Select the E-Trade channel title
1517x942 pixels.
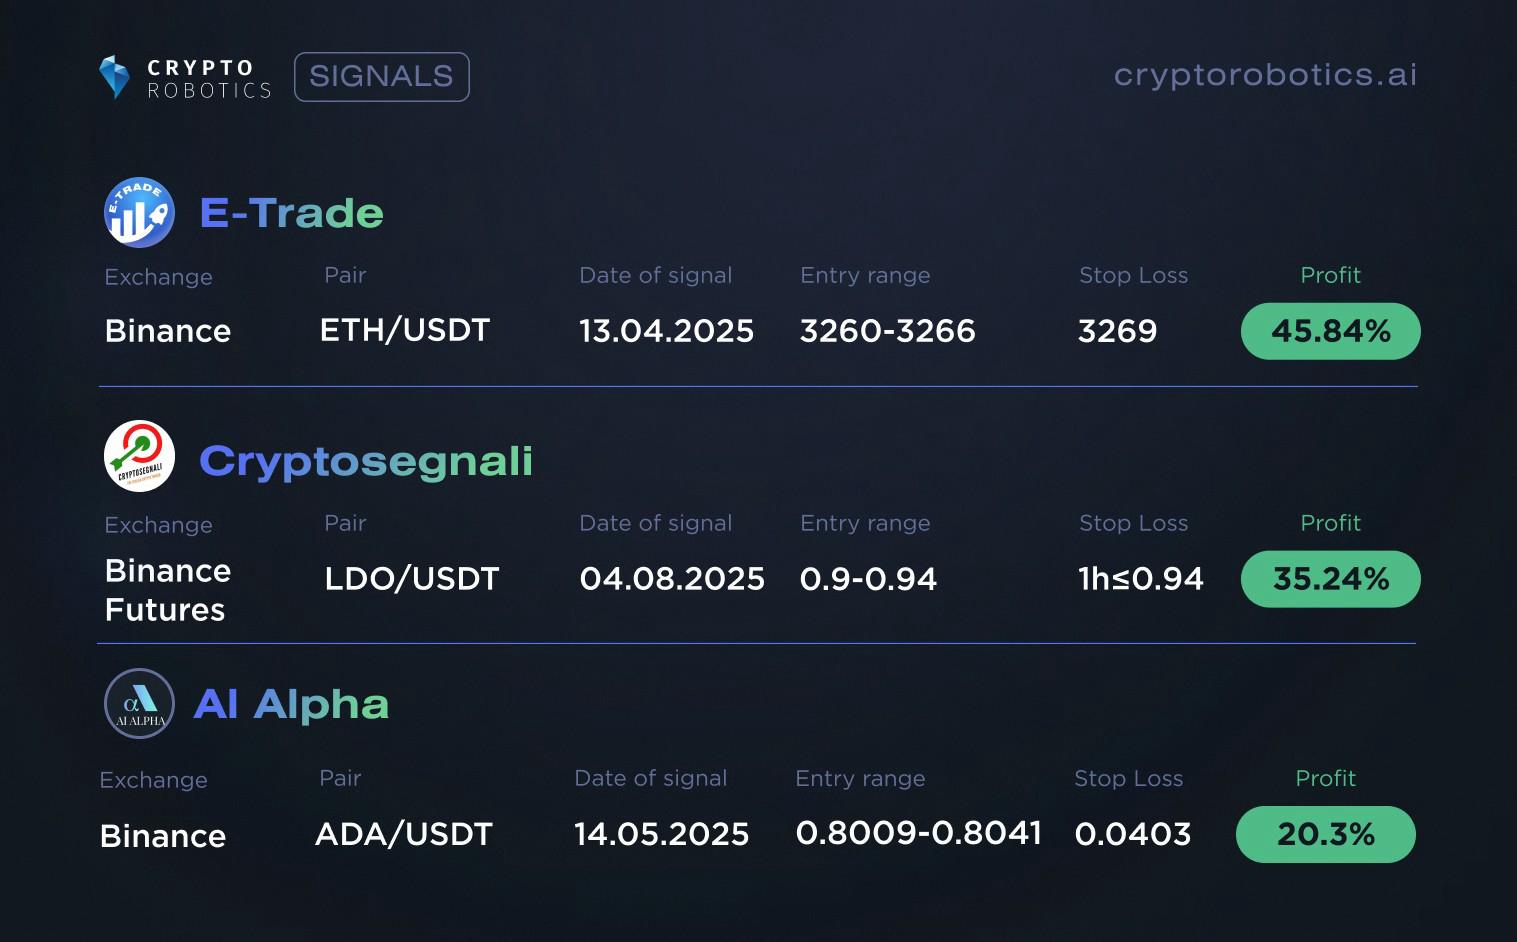tap(291, 213)
